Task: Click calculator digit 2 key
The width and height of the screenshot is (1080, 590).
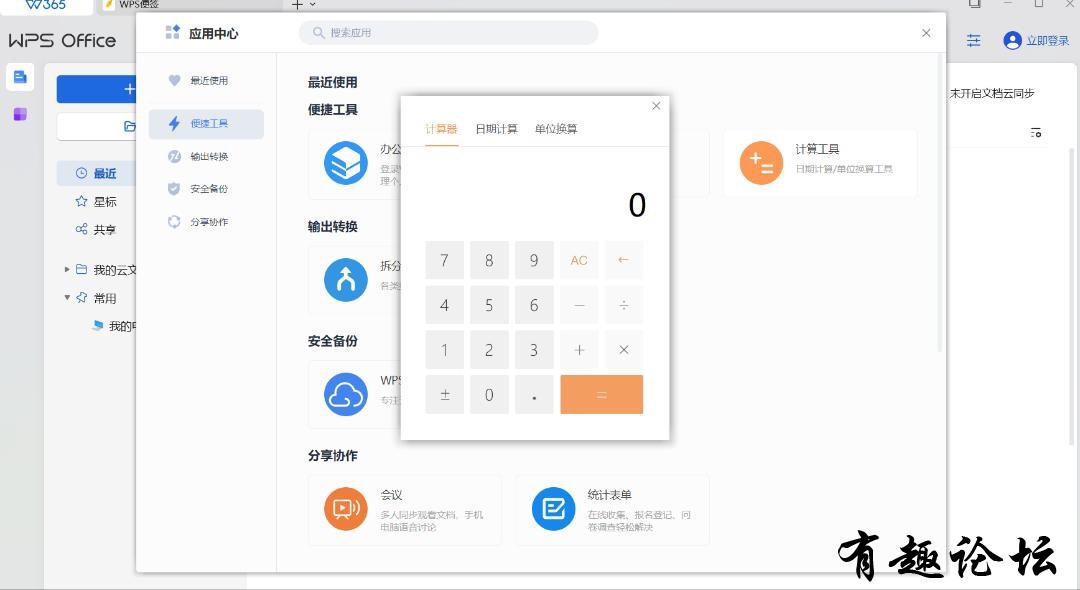Action: [489, 350]
